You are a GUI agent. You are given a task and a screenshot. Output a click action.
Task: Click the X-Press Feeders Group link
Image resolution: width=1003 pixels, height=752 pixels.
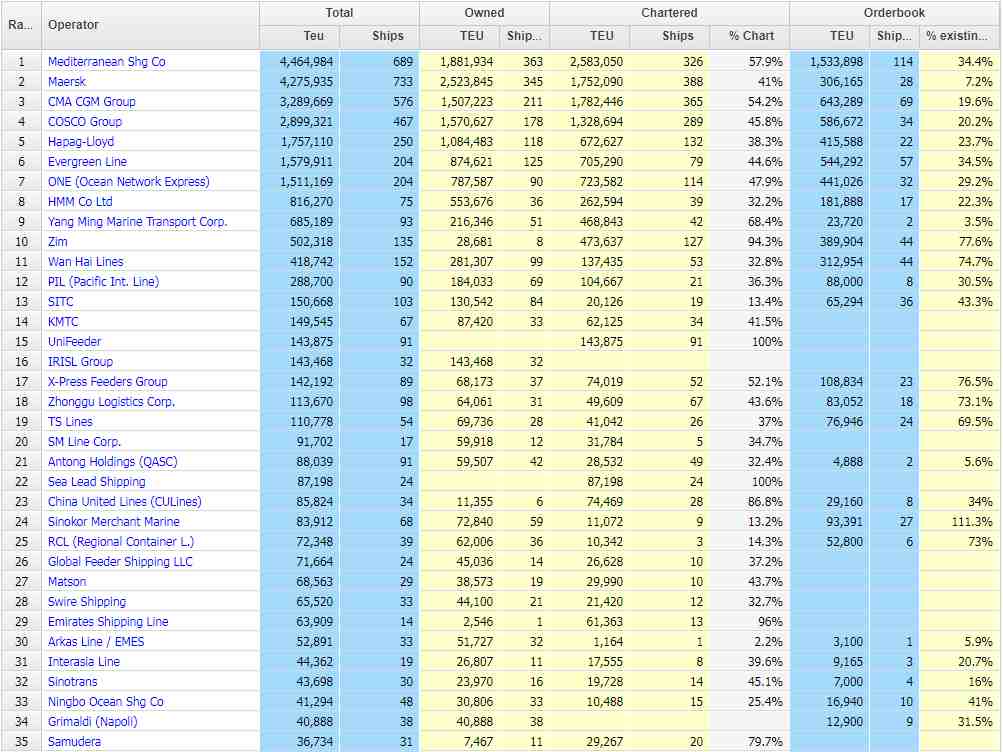coord(107,381)
